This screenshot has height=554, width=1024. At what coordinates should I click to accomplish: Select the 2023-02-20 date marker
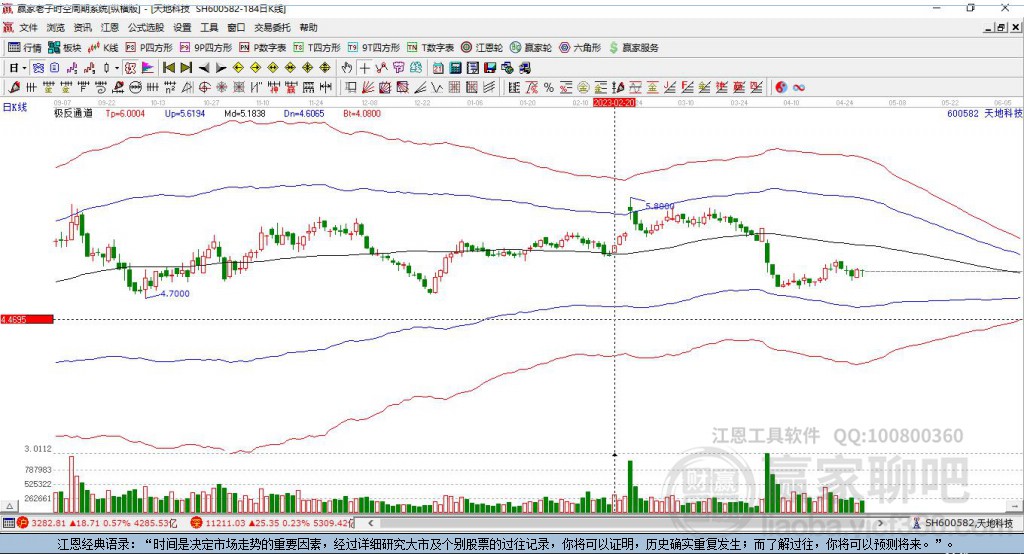(x=614, y=103)
